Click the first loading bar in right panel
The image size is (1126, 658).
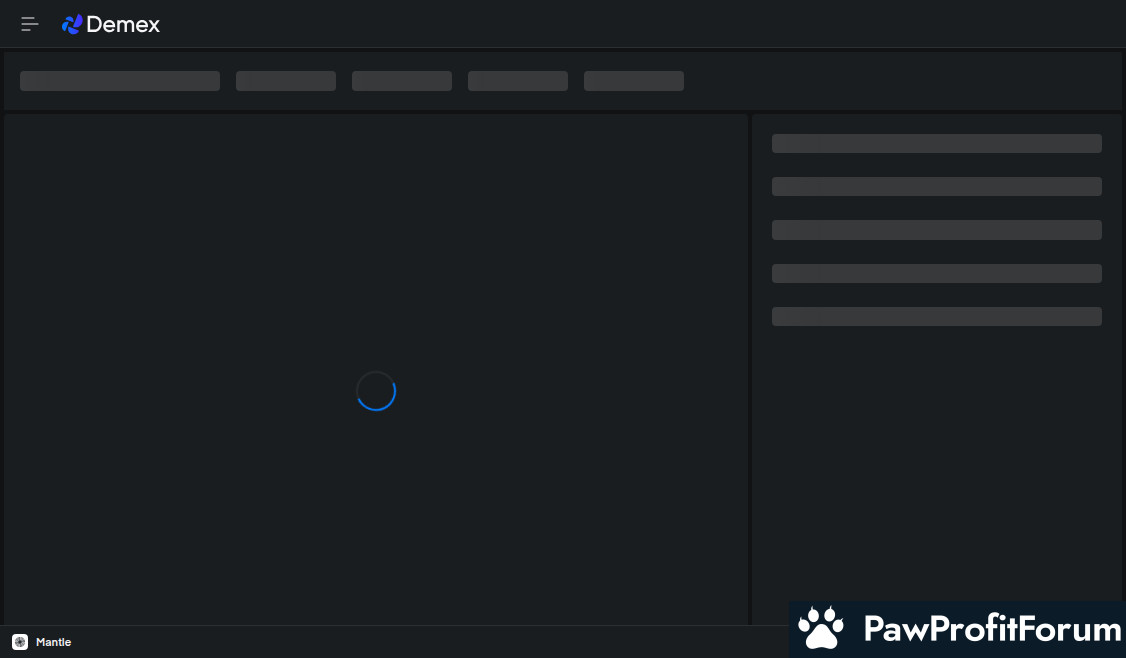coord(936,144)
